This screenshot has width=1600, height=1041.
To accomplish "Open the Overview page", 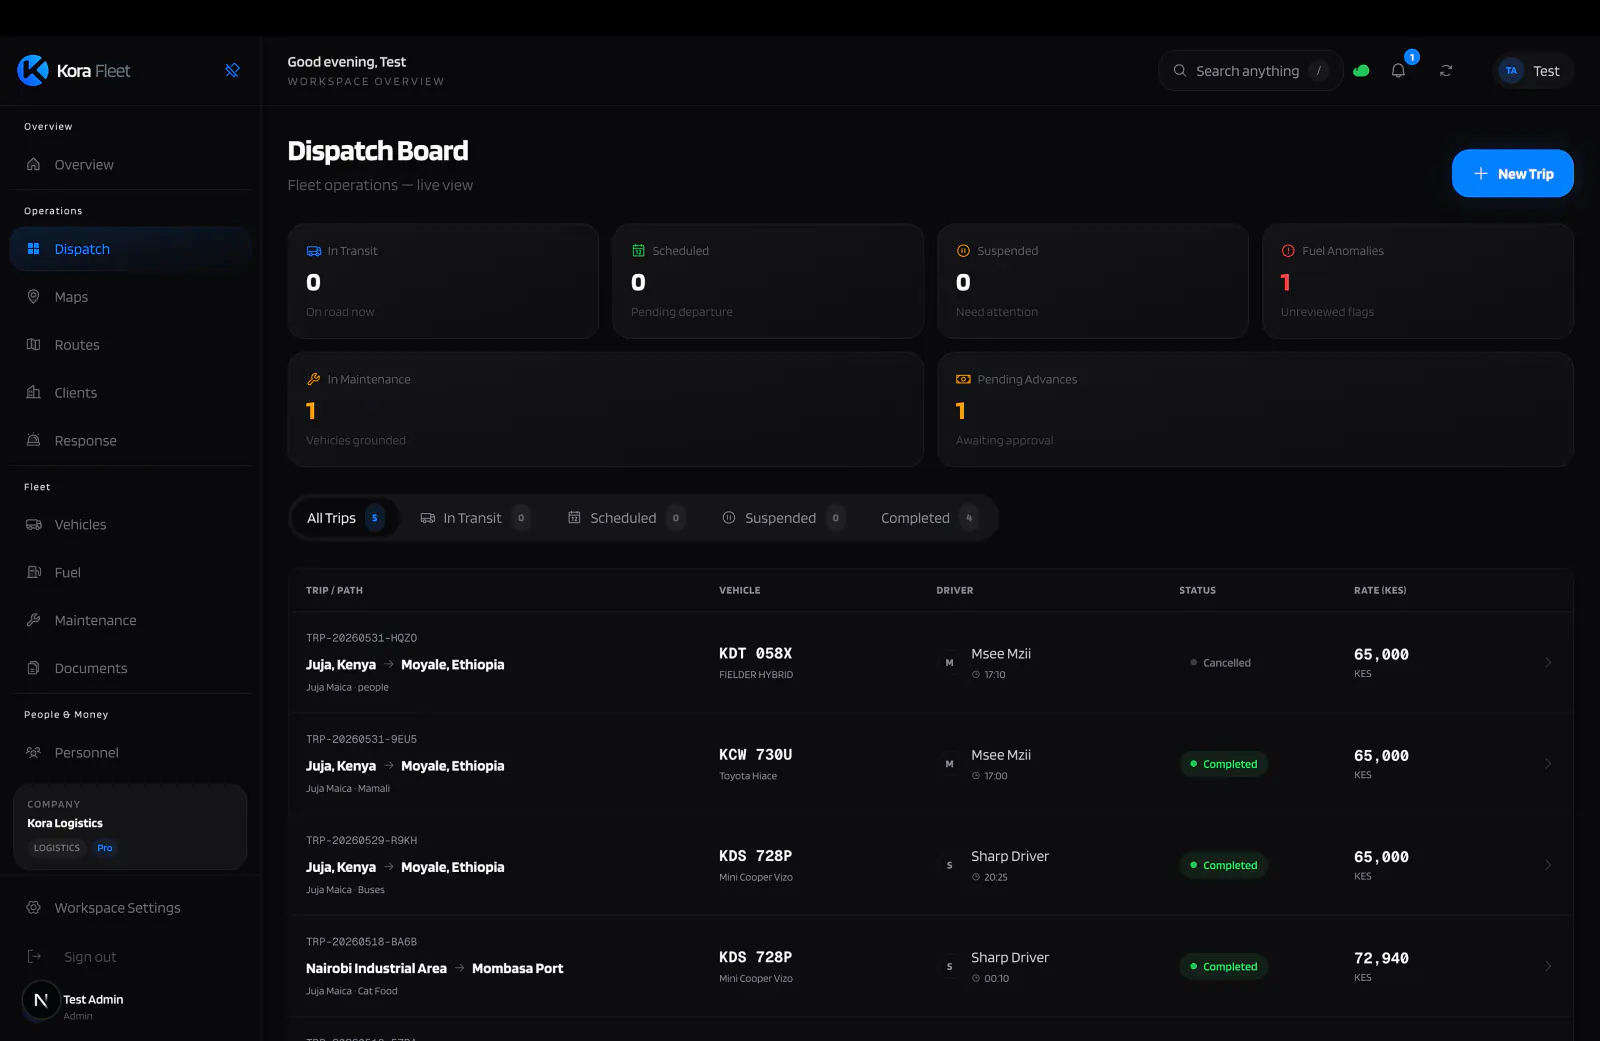I will click(130, 165).
